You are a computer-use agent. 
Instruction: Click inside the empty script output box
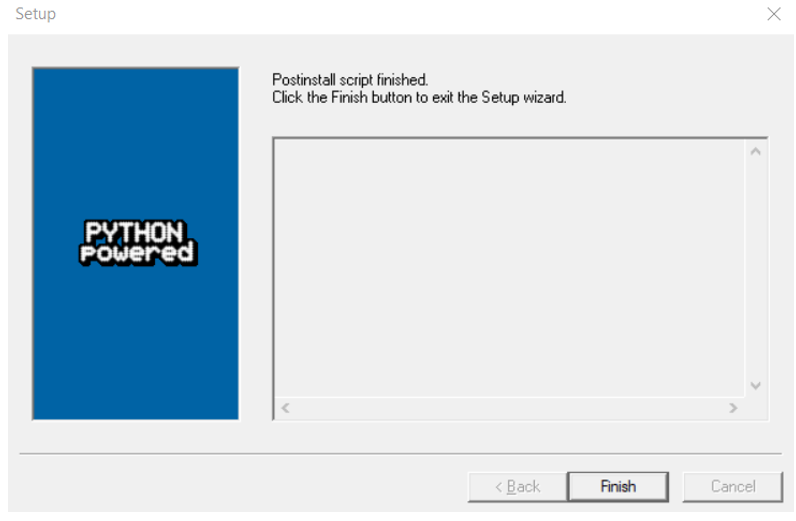coord(510,268)
